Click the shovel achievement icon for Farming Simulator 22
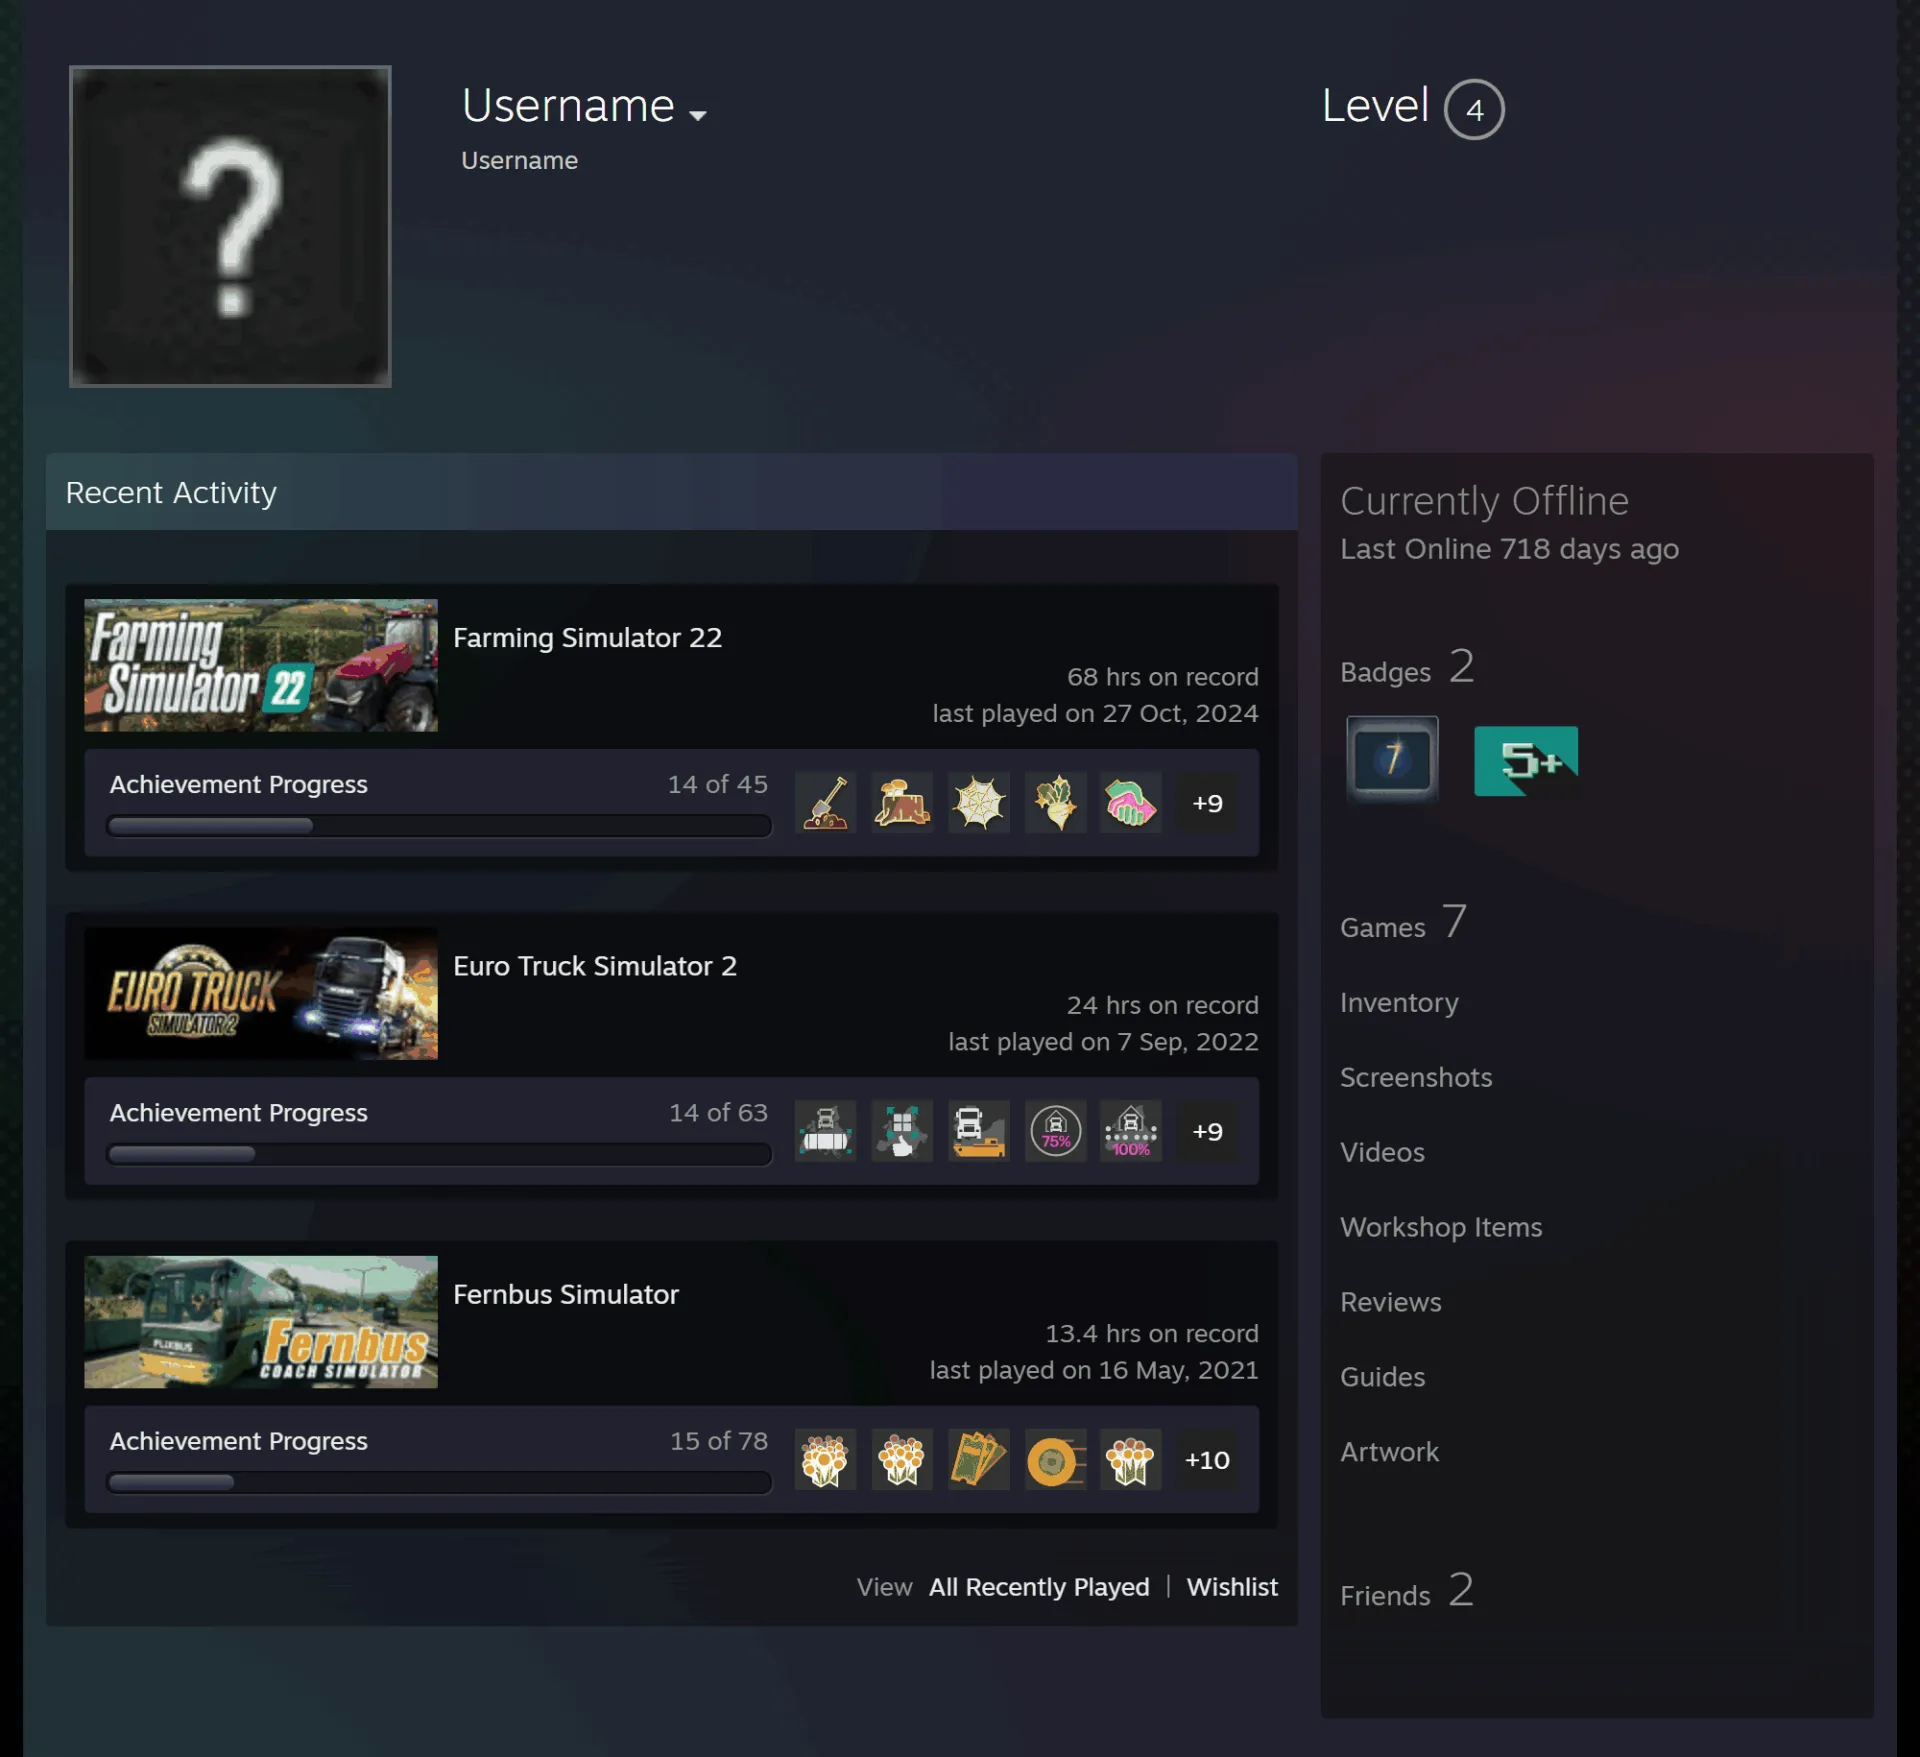This screenshot has height=1757, width=1920. point(825,803)
